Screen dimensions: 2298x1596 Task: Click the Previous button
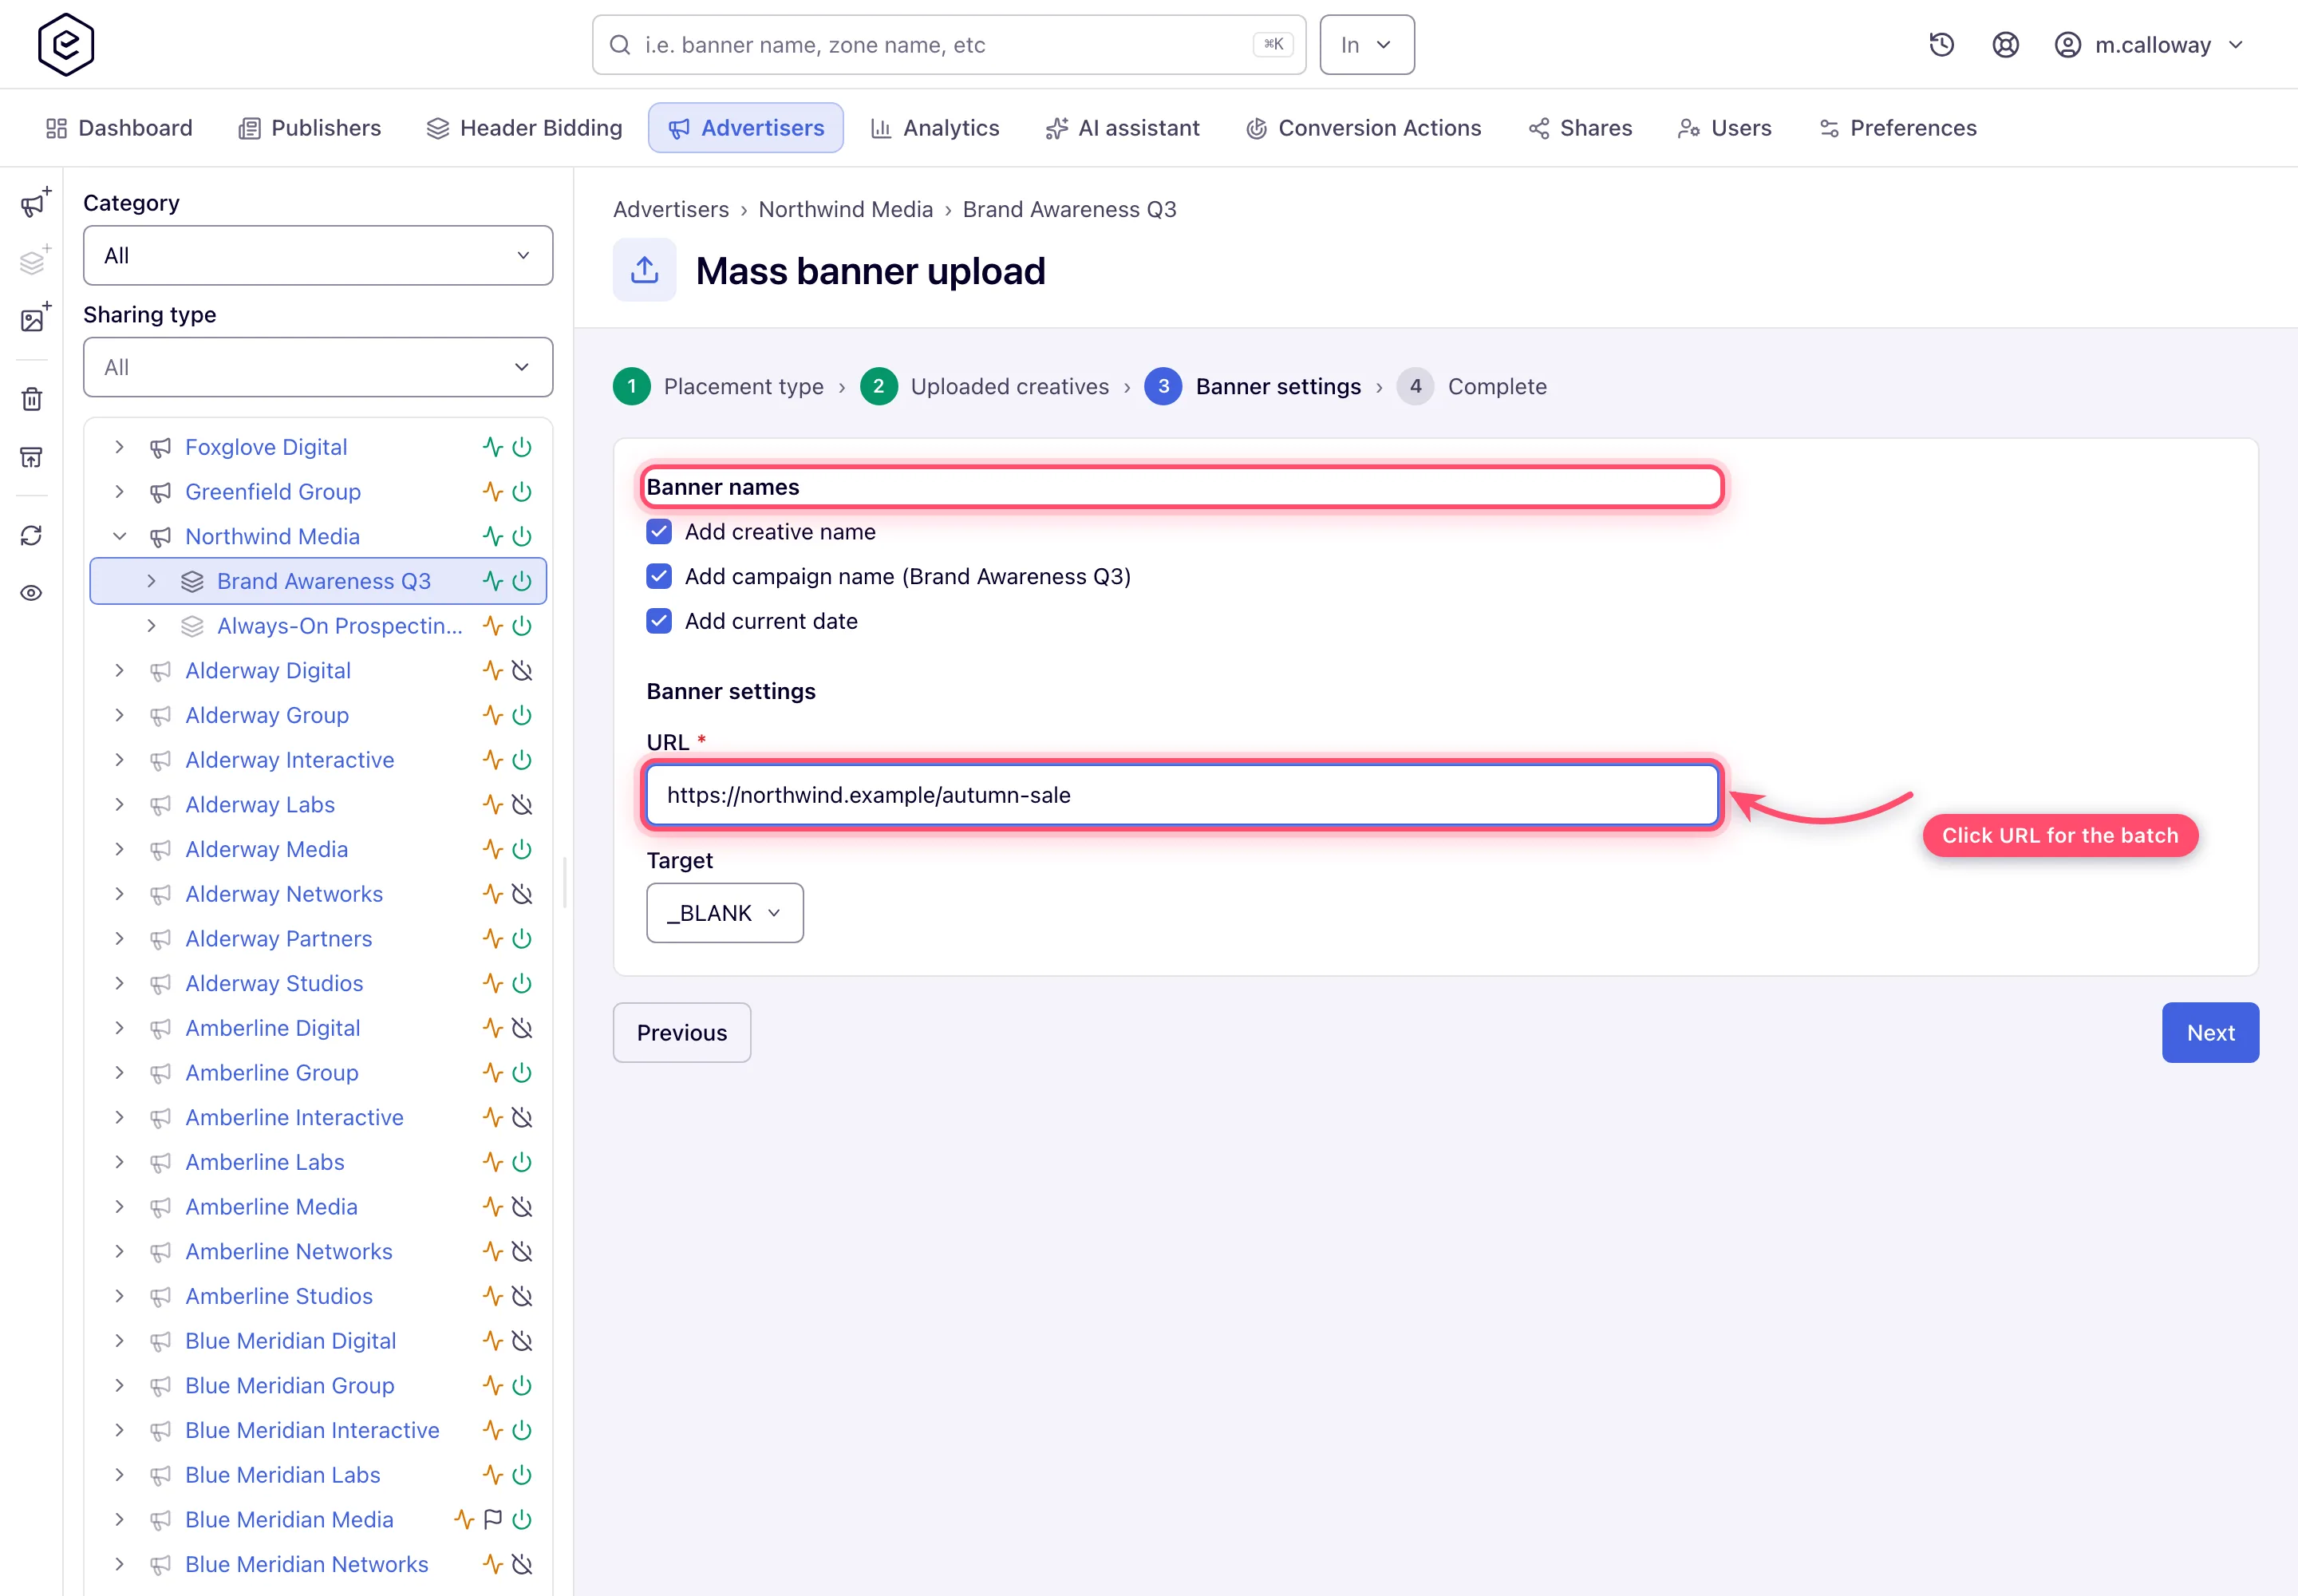tap(682, 1033)
